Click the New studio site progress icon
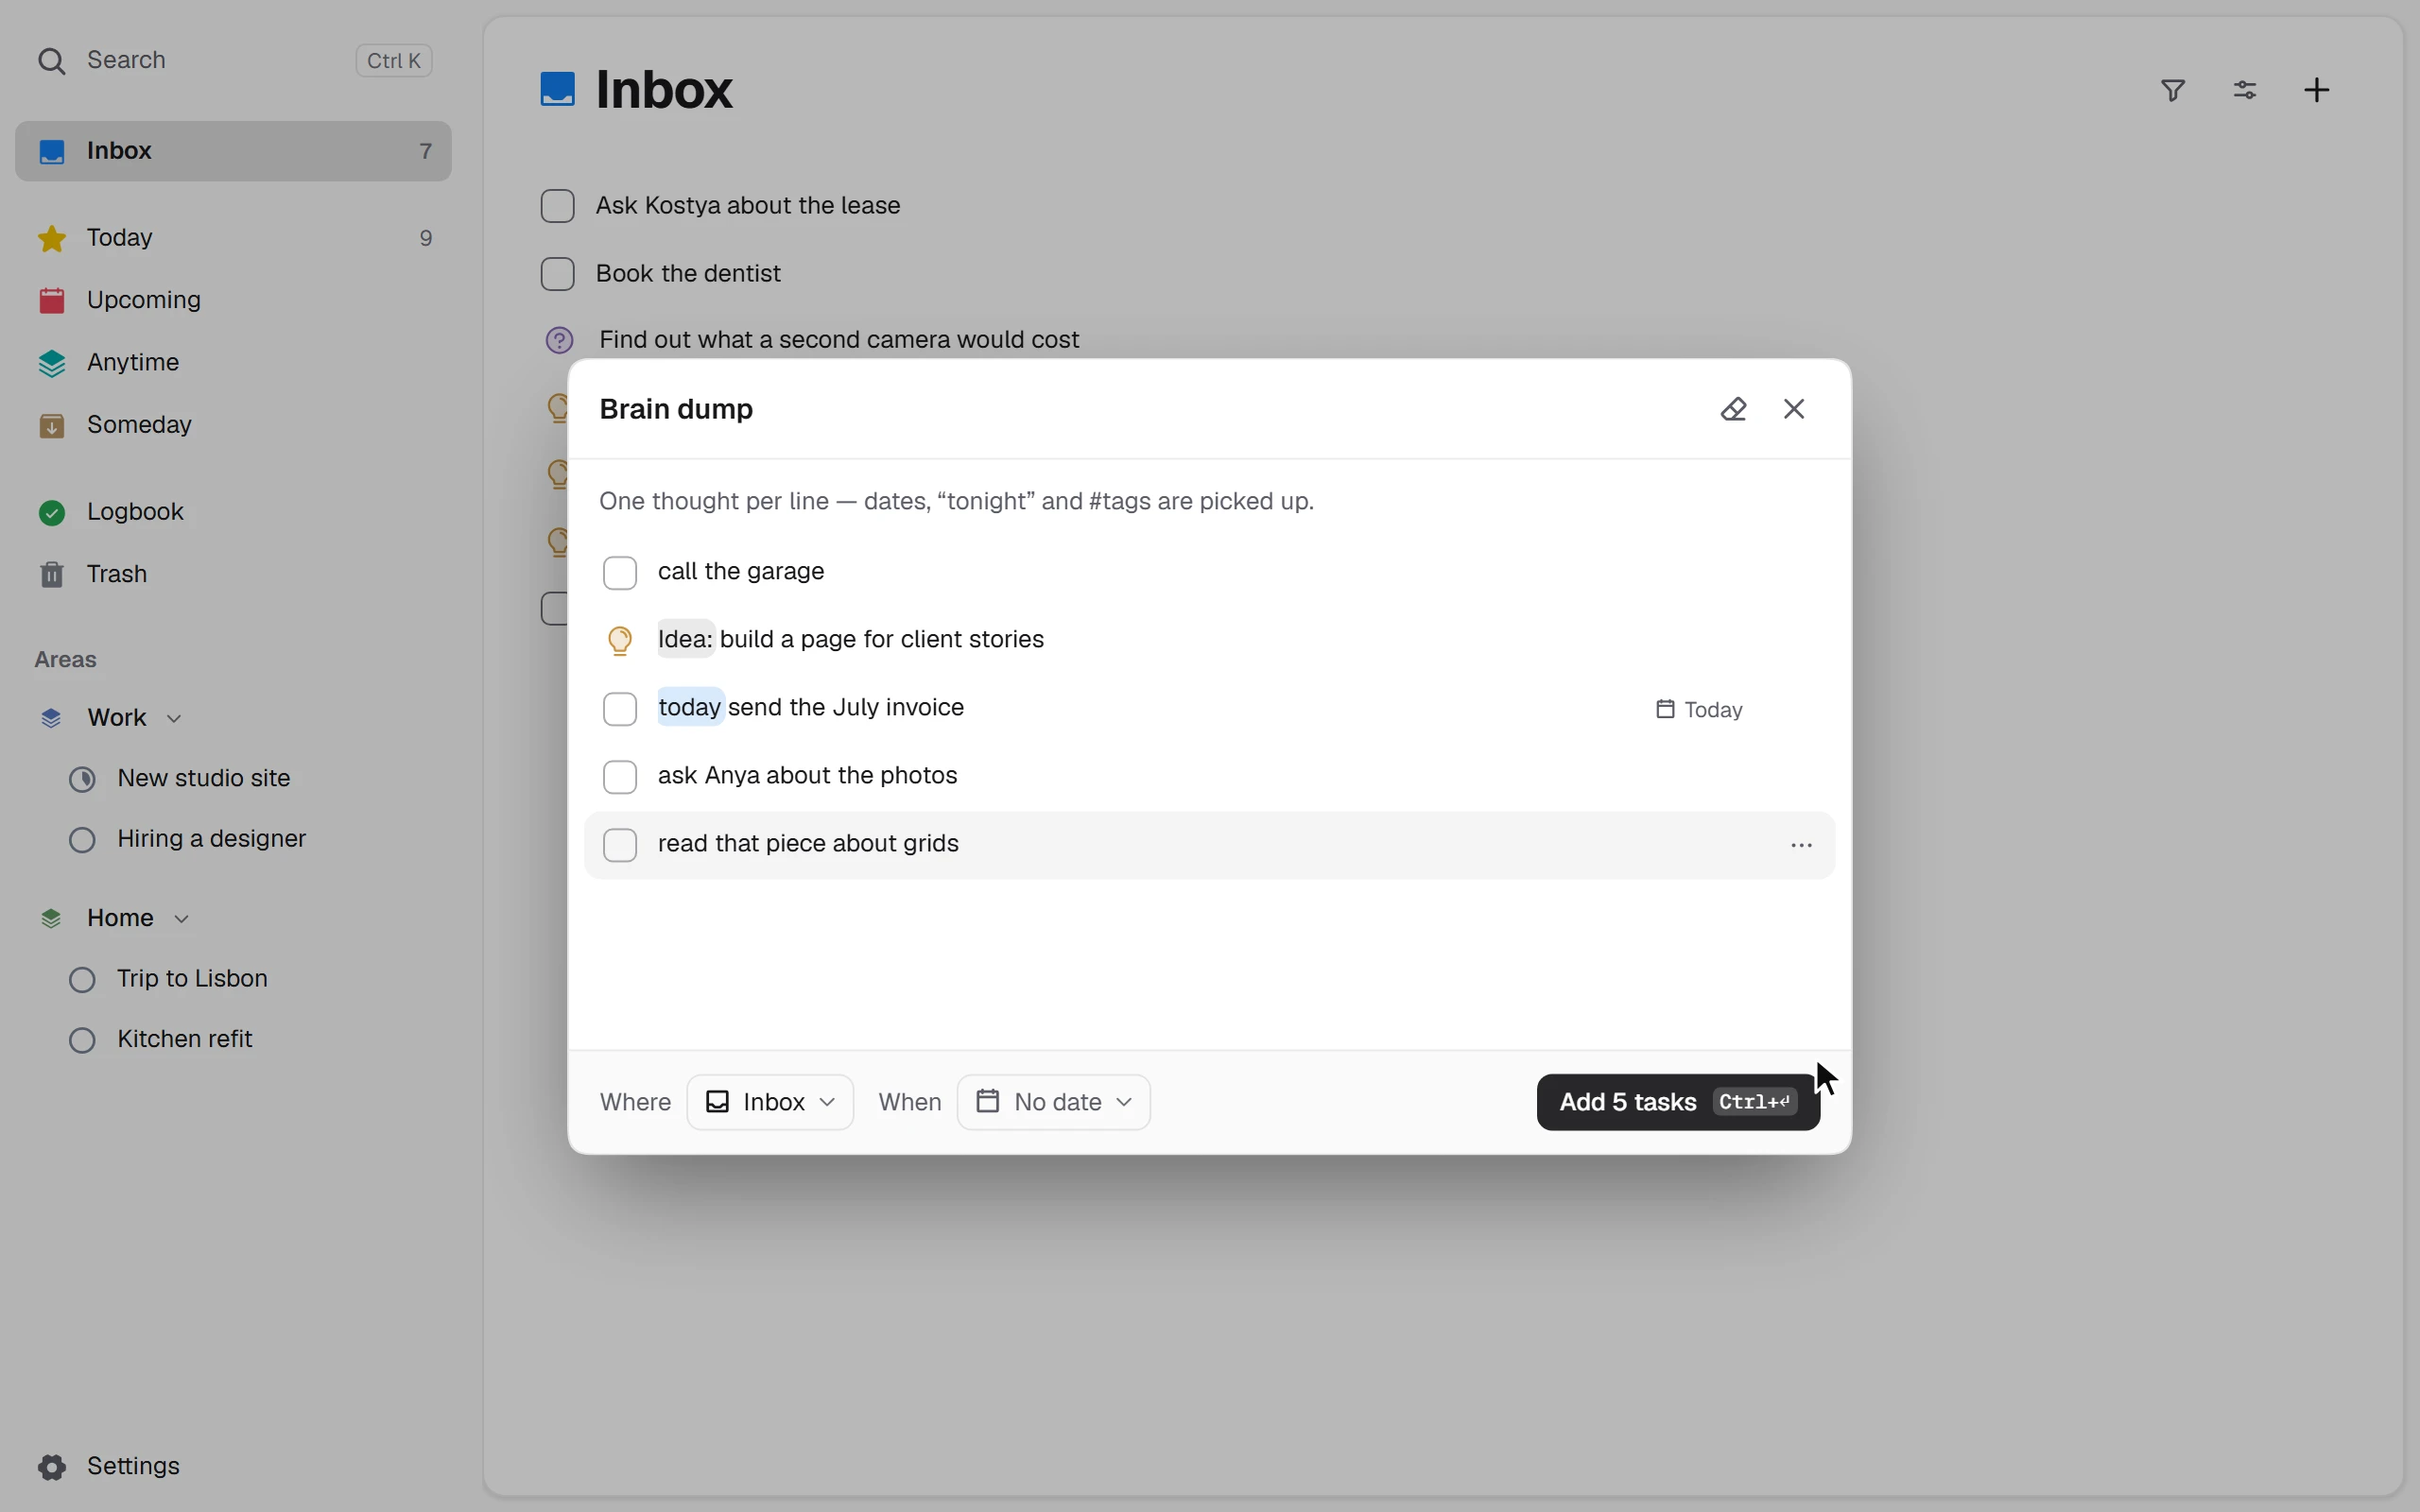 pyautogui.click(x=82, y=779)
